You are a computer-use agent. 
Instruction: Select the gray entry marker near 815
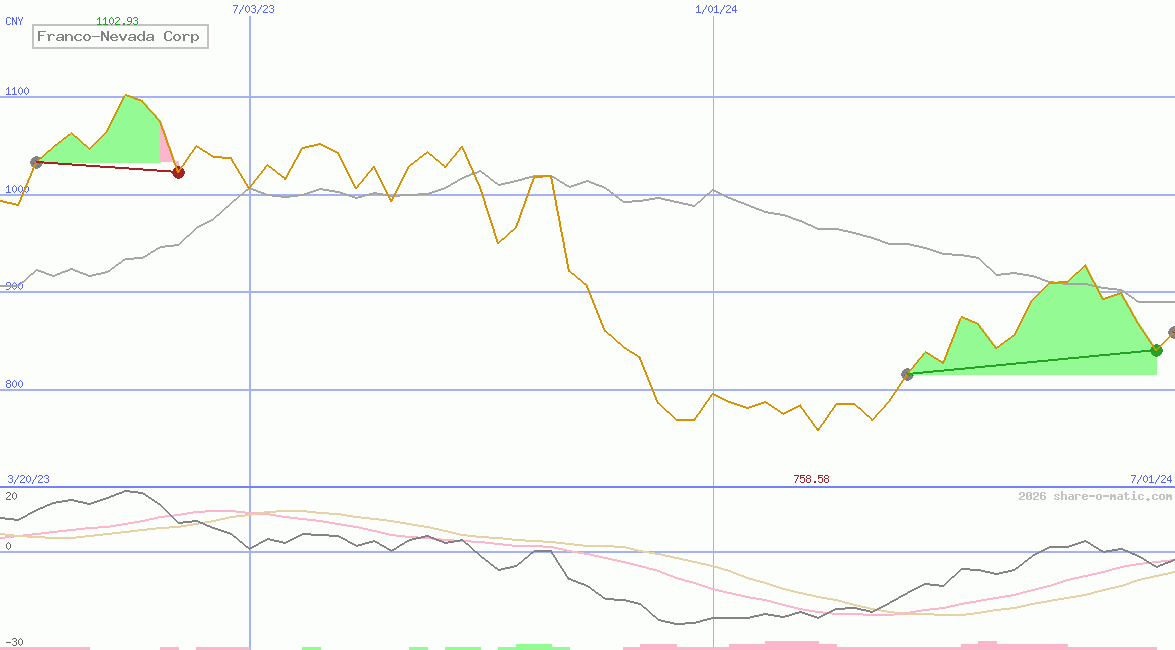click(907, 374)
